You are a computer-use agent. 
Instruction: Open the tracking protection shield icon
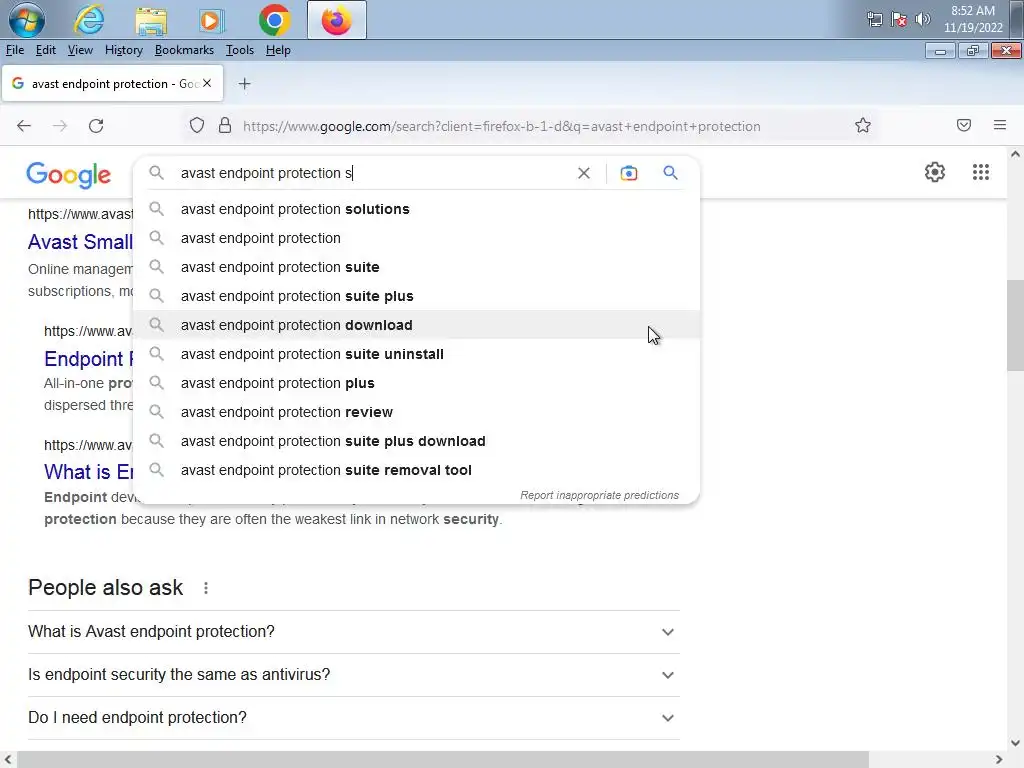(197, 125)
